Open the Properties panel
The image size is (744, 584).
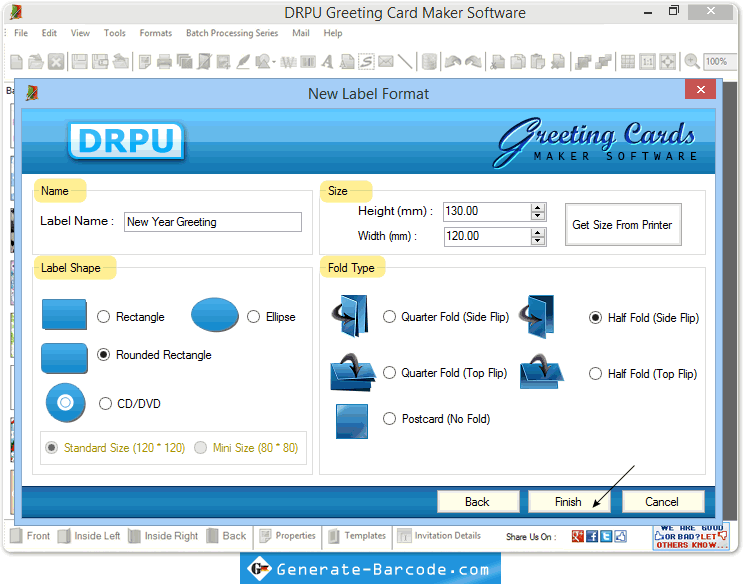(x=287, y=536)
